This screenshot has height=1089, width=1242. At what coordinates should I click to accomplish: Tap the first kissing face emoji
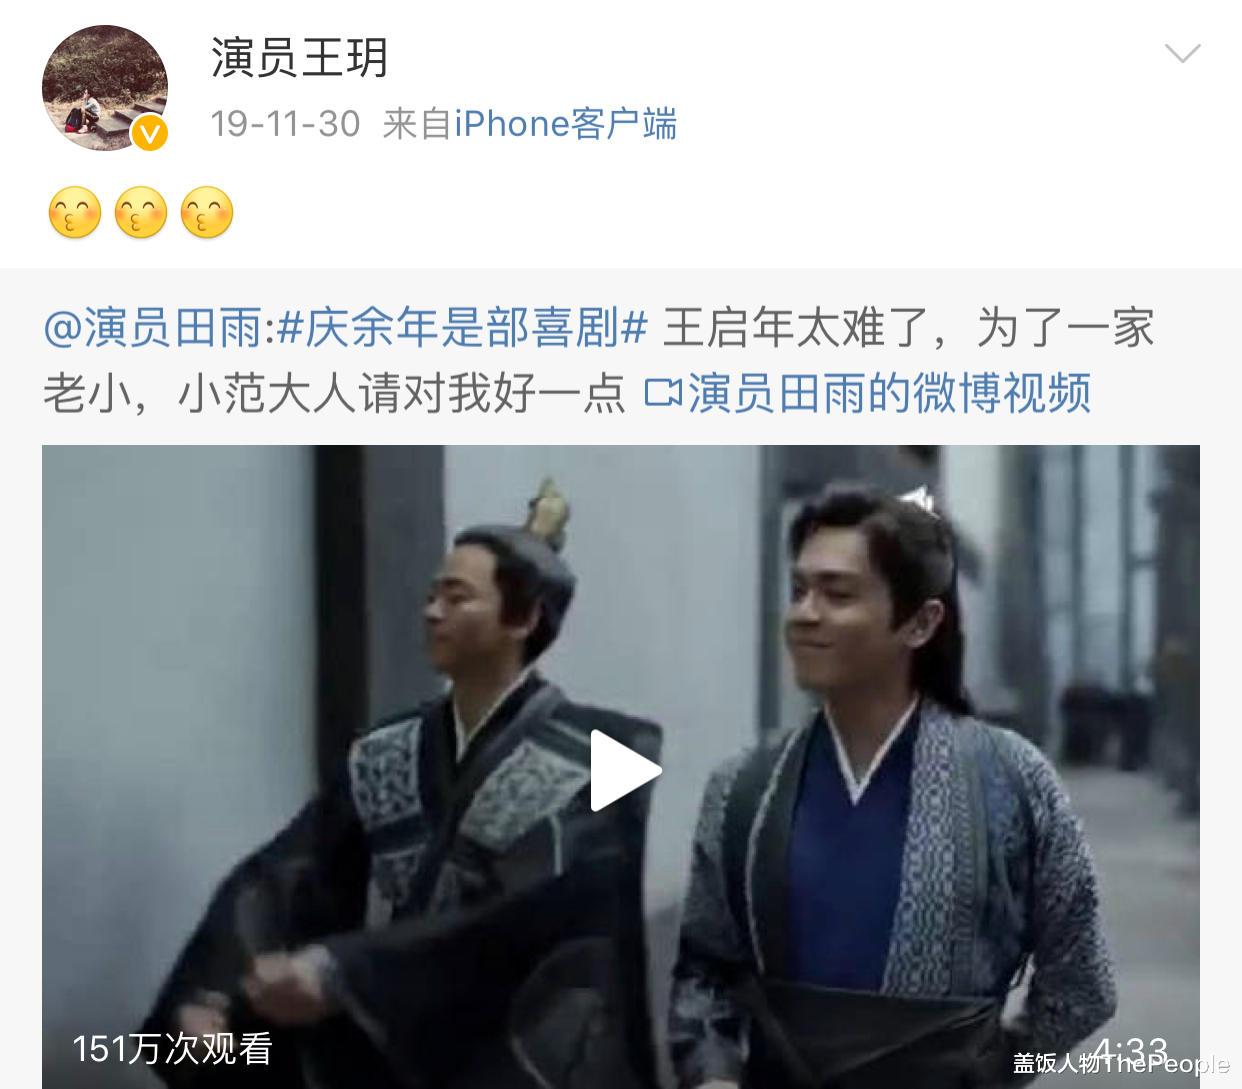75,212
